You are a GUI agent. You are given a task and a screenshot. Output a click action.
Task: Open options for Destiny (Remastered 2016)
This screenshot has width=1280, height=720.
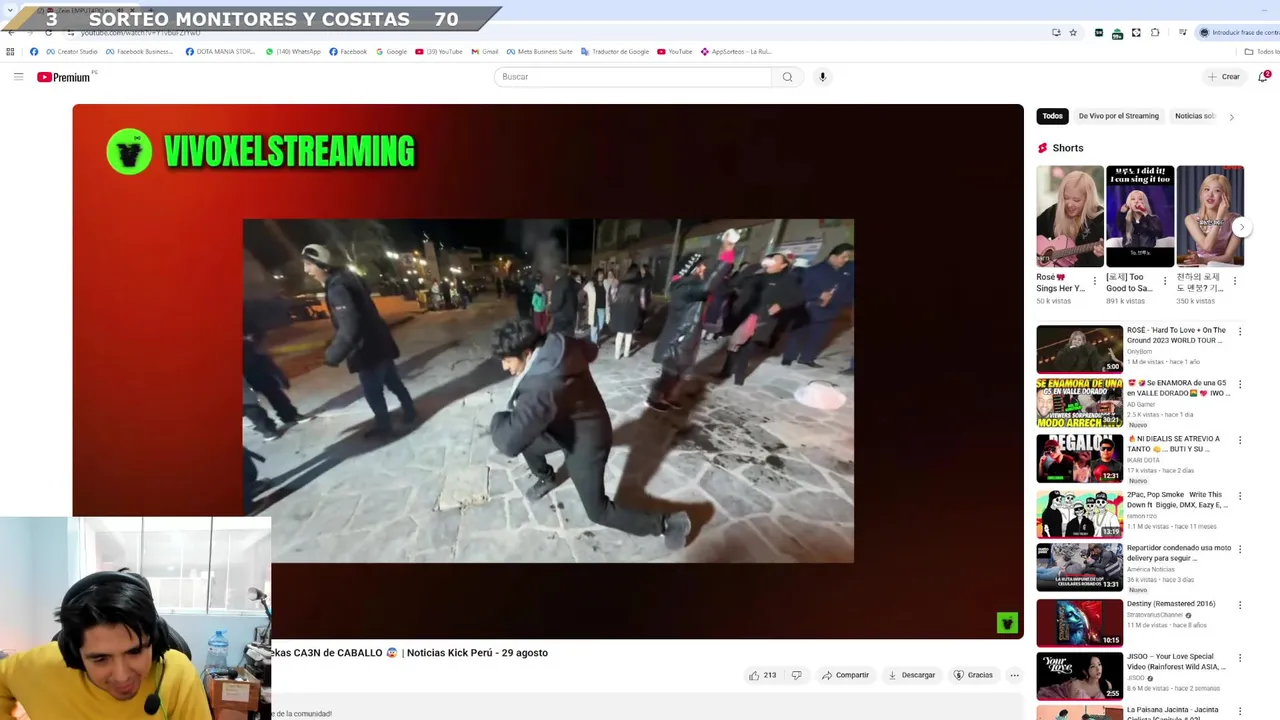tap(1240, 605)
